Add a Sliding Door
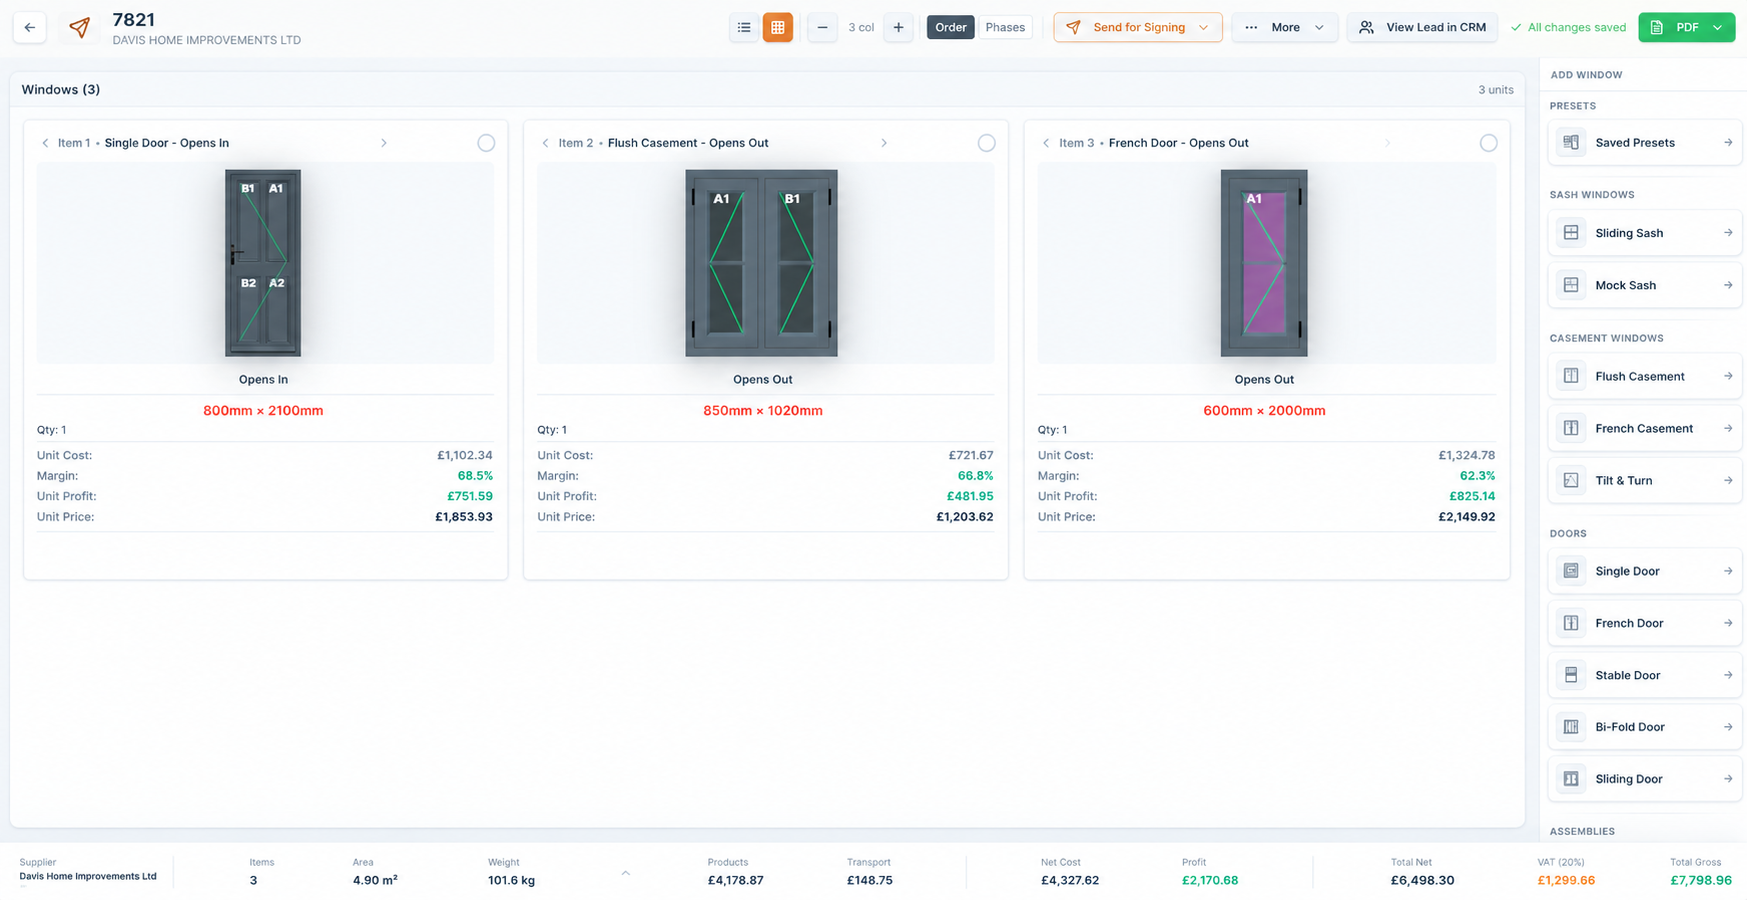Image resolution: width=1747 pixels, height=900 pixels. [1645, 779]
